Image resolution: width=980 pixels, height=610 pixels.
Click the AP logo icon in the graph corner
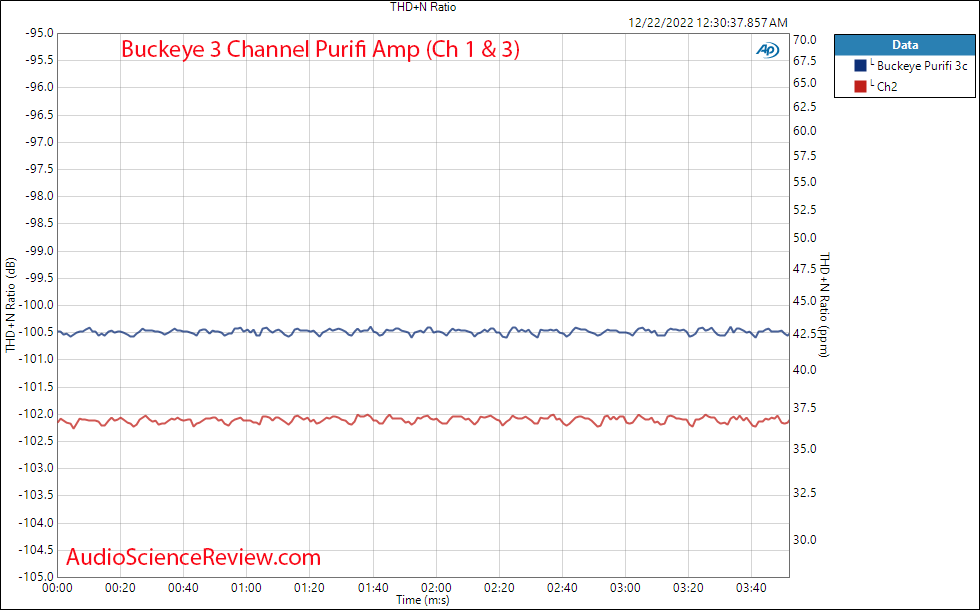[768, 50]
